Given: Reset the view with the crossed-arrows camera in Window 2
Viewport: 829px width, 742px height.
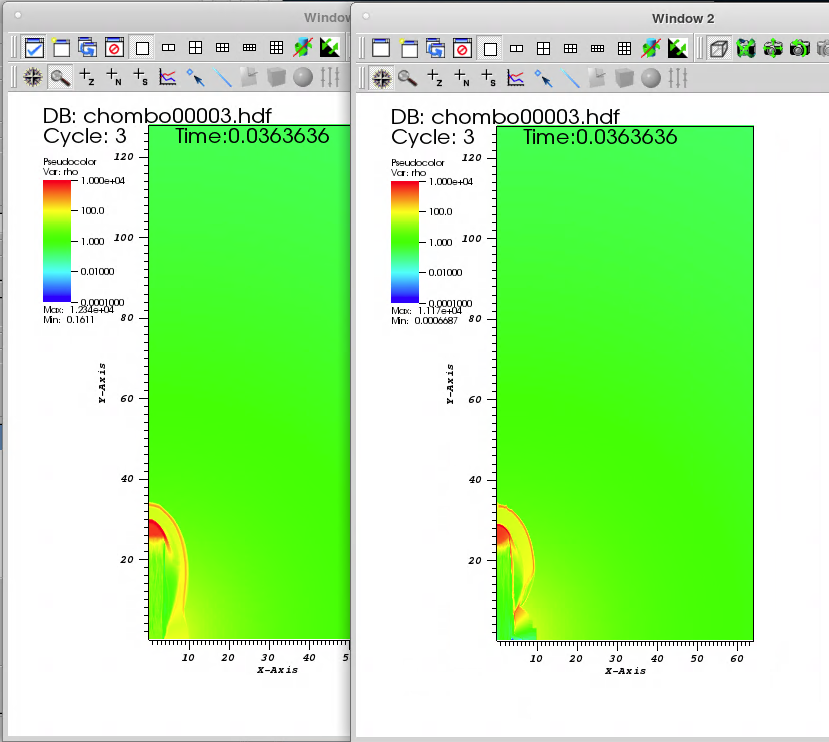Looking at the screenshot, I should [x=746, y=49].
